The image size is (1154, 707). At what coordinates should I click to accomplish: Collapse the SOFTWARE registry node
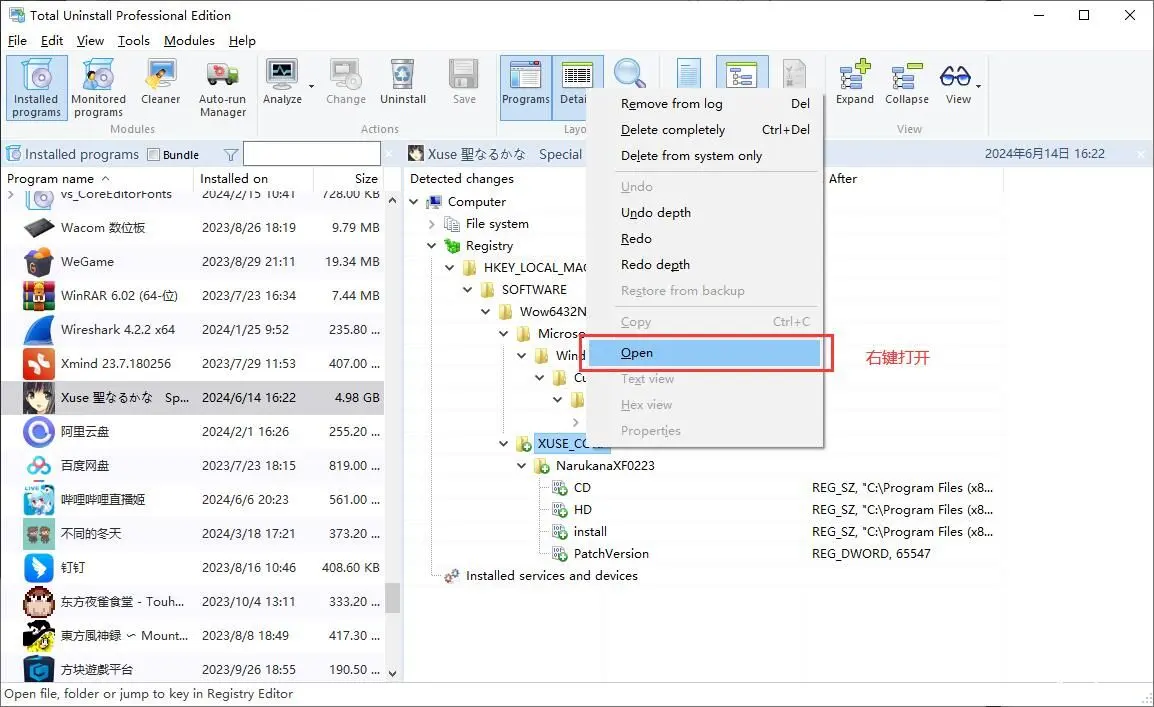point(468,290)
